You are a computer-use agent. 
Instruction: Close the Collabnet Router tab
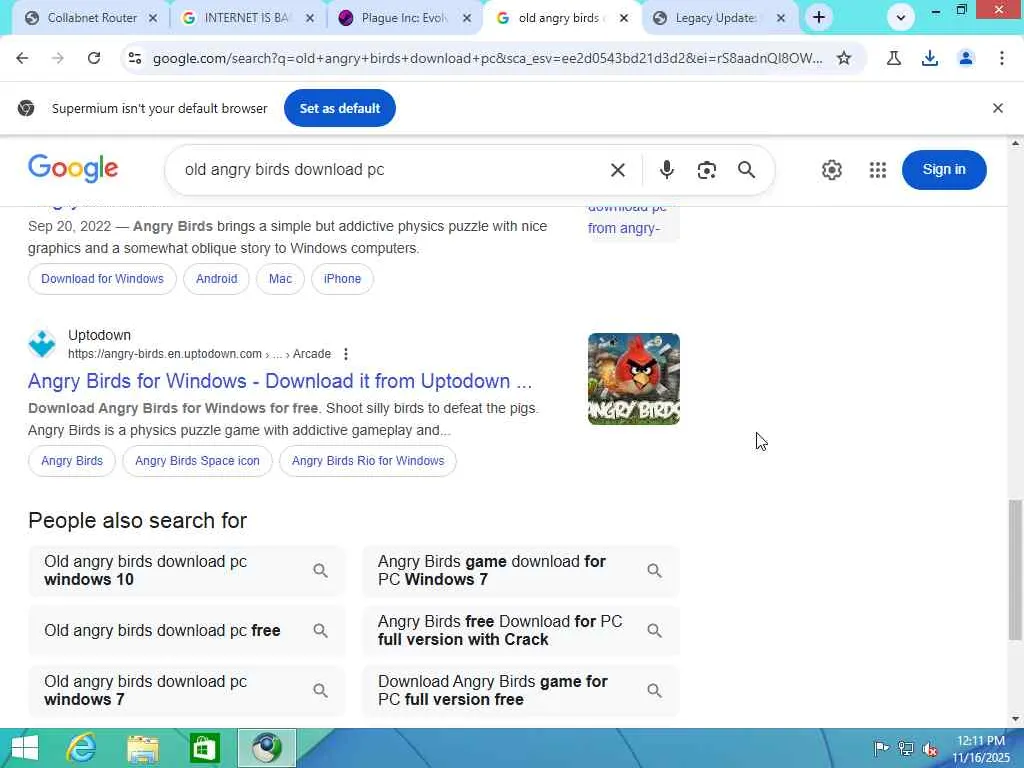(153, 18)
